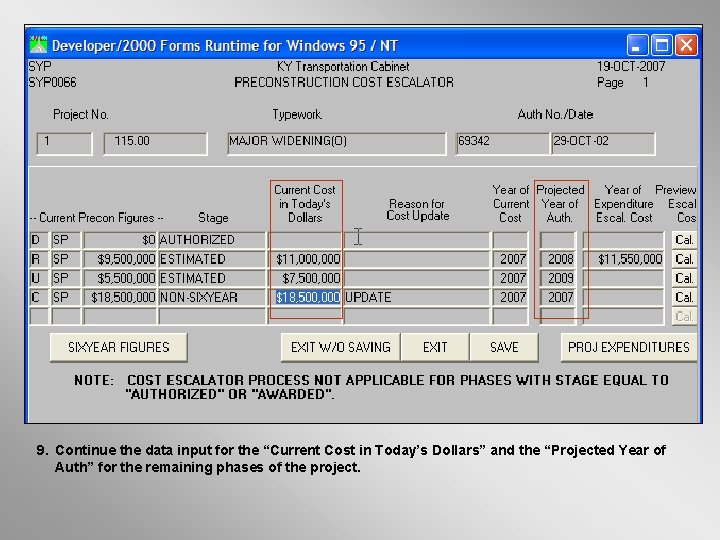
Task: Maximize the Forms Runtime window
Action: [662, 45]
